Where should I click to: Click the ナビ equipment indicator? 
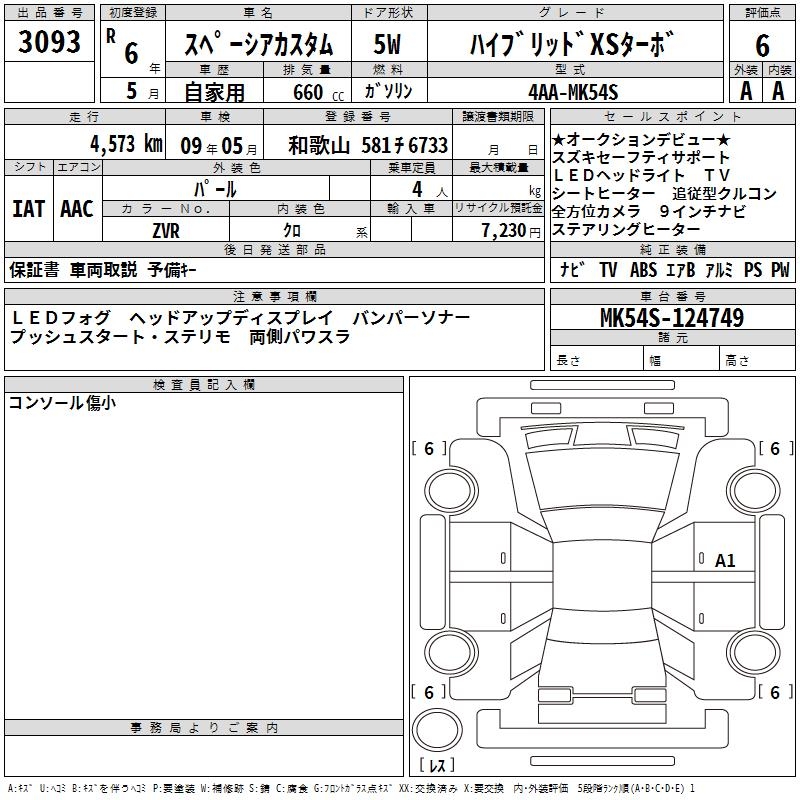[x=572, y=270]
